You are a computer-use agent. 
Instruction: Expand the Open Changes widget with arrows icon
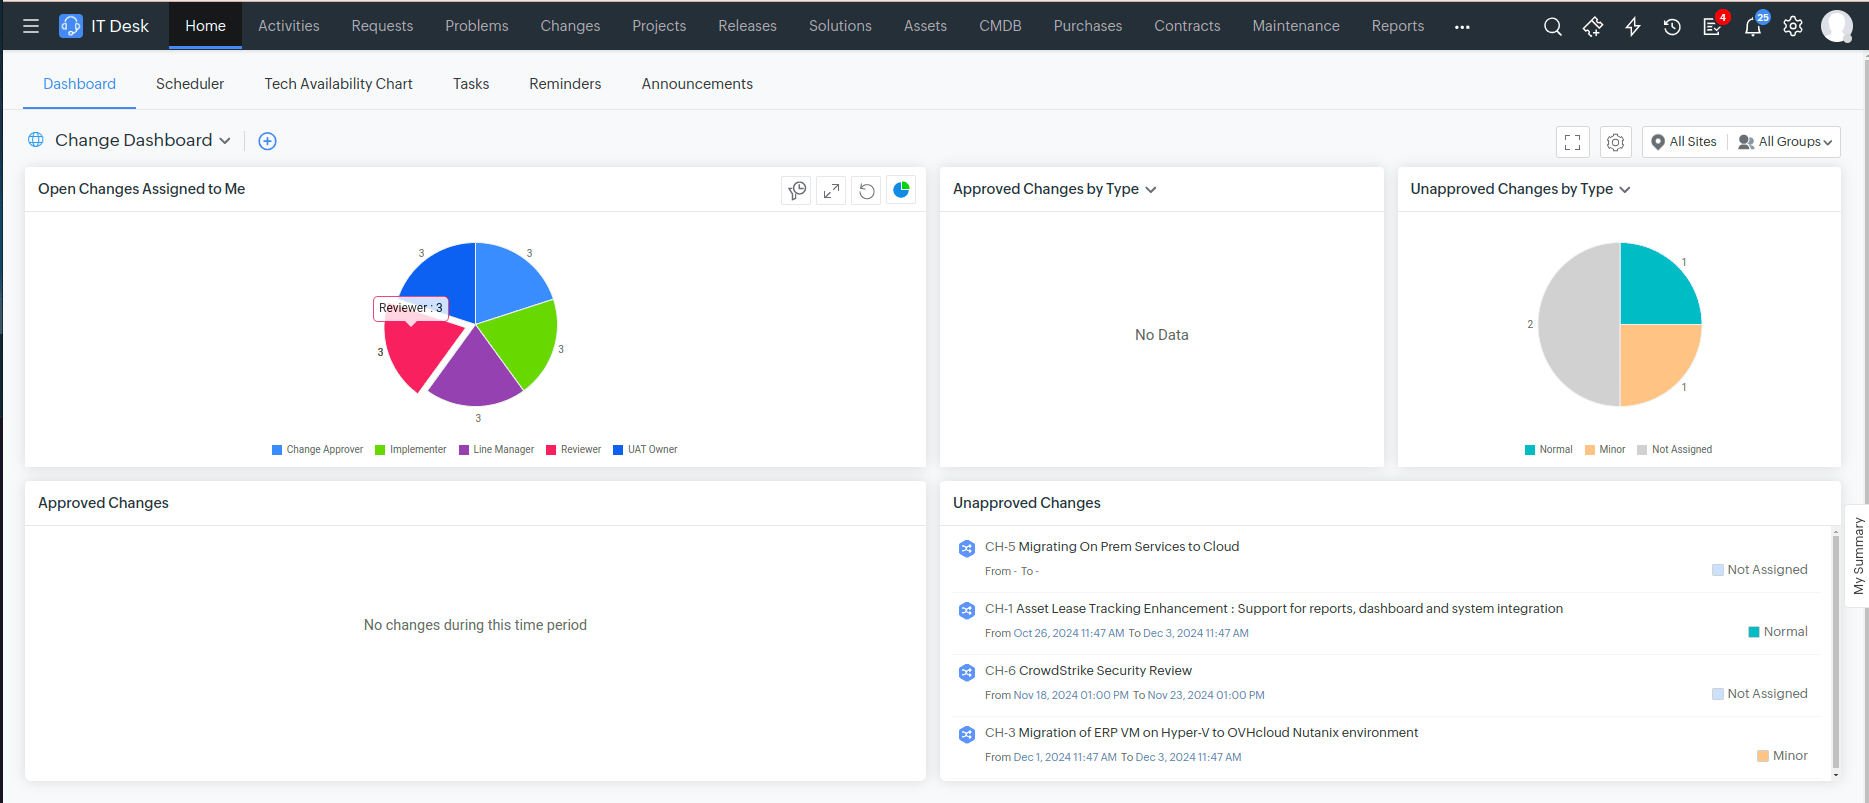click(831, 190)
